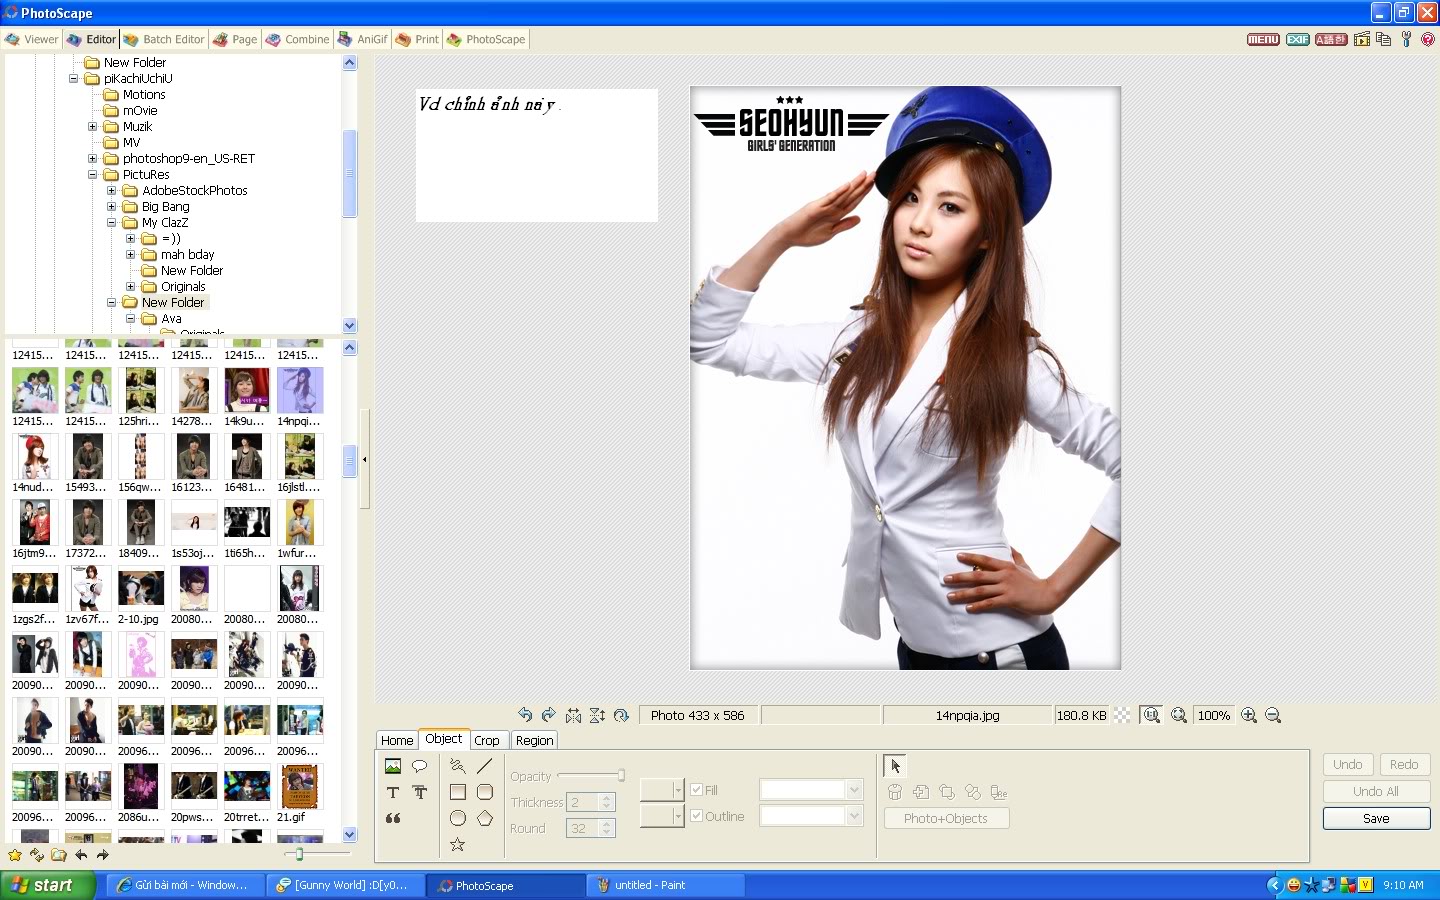
Task: Expand the photoshop9-en_US-RET folder node
Action: pos(93,158)
